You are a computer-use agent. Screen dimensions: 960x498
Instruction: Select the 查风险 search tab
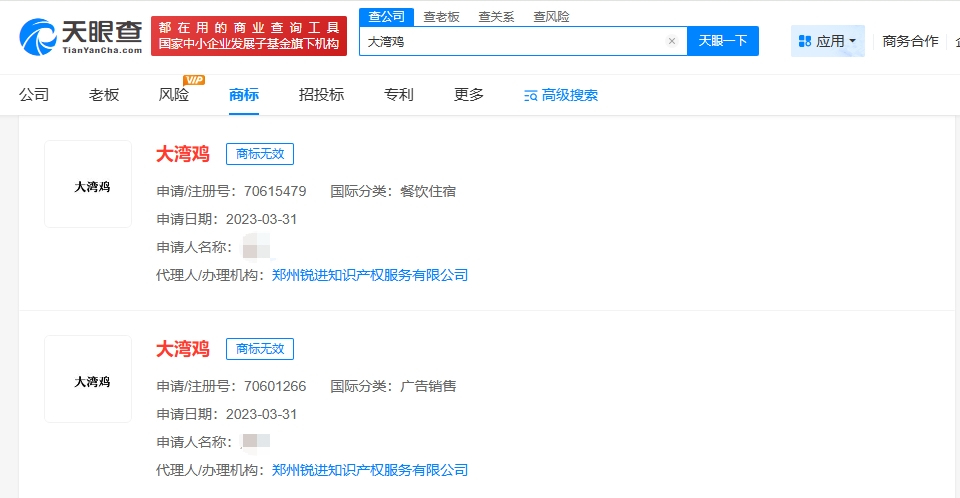click(x=551, y=16)
